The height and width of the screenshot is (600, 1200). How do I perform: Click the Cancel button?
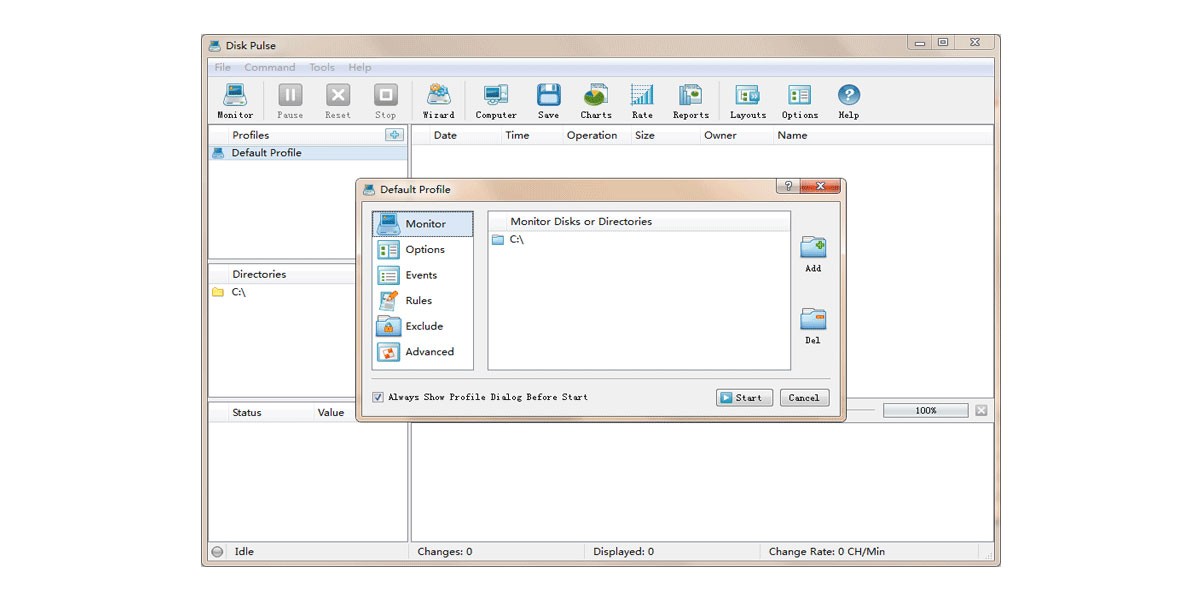coord(804,397)
